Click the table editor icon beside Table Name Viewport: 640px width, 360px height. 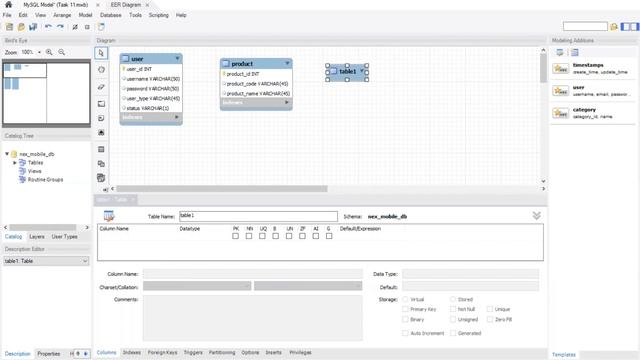pos(109,216)
